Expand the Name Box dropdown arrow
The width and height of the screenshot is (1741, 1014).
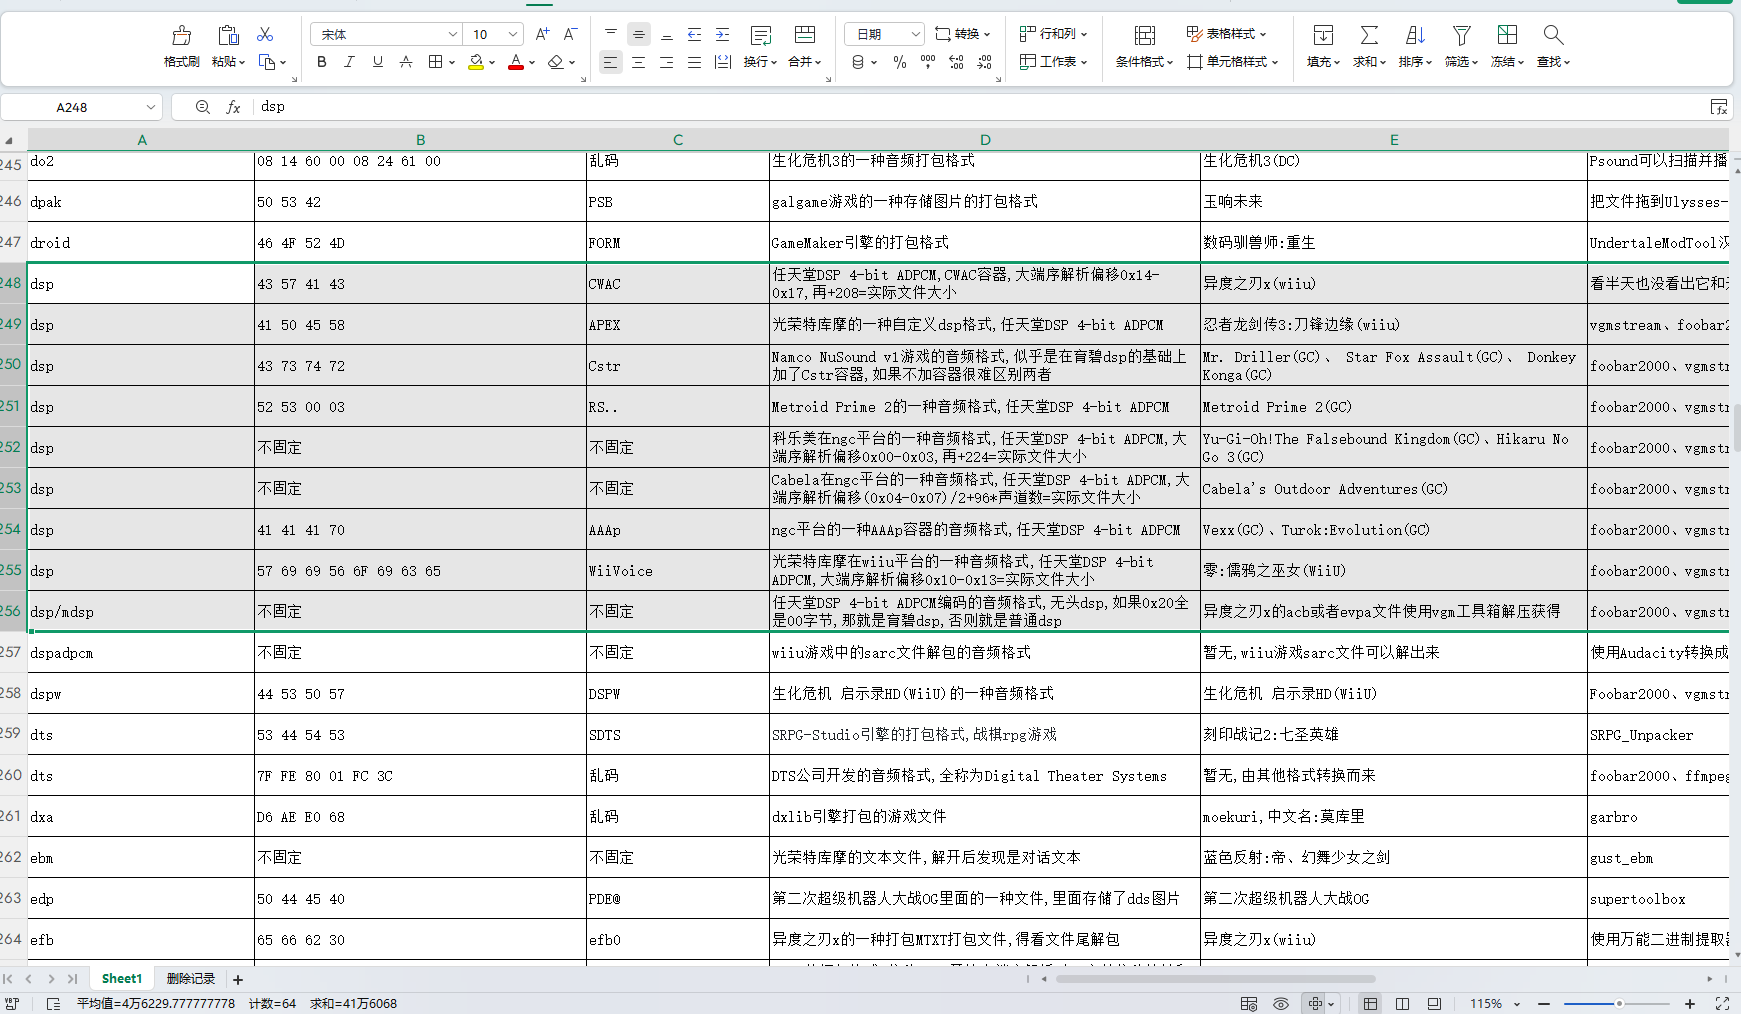point(151,107)
